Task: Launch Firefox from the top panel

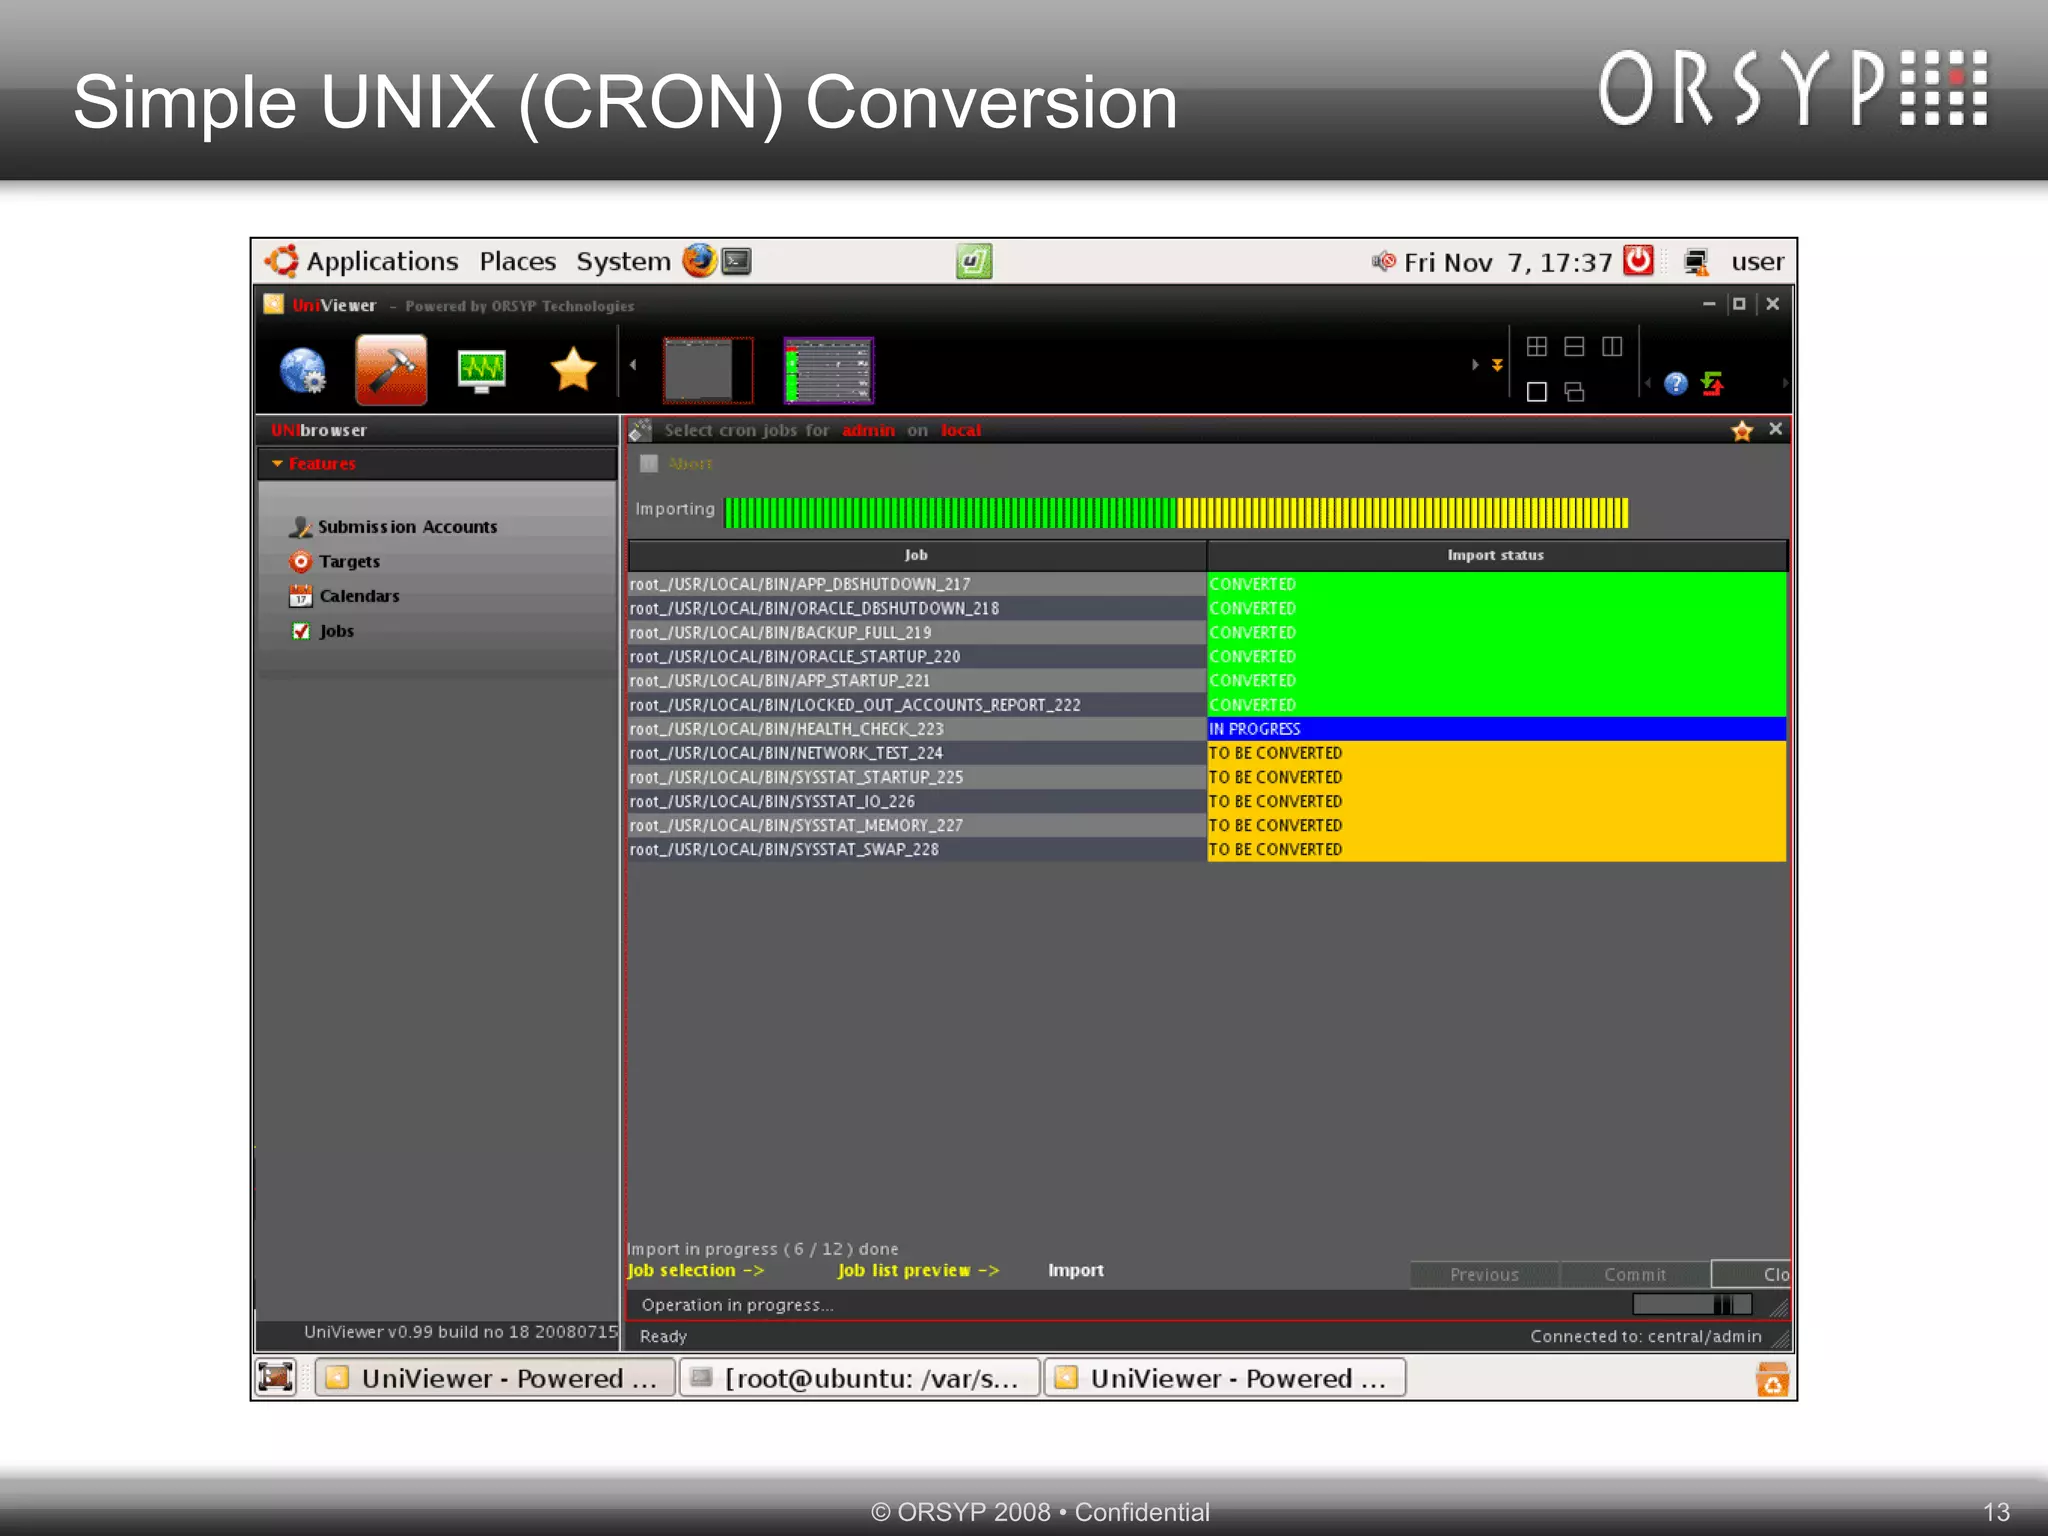Action: tap(699, 261)
